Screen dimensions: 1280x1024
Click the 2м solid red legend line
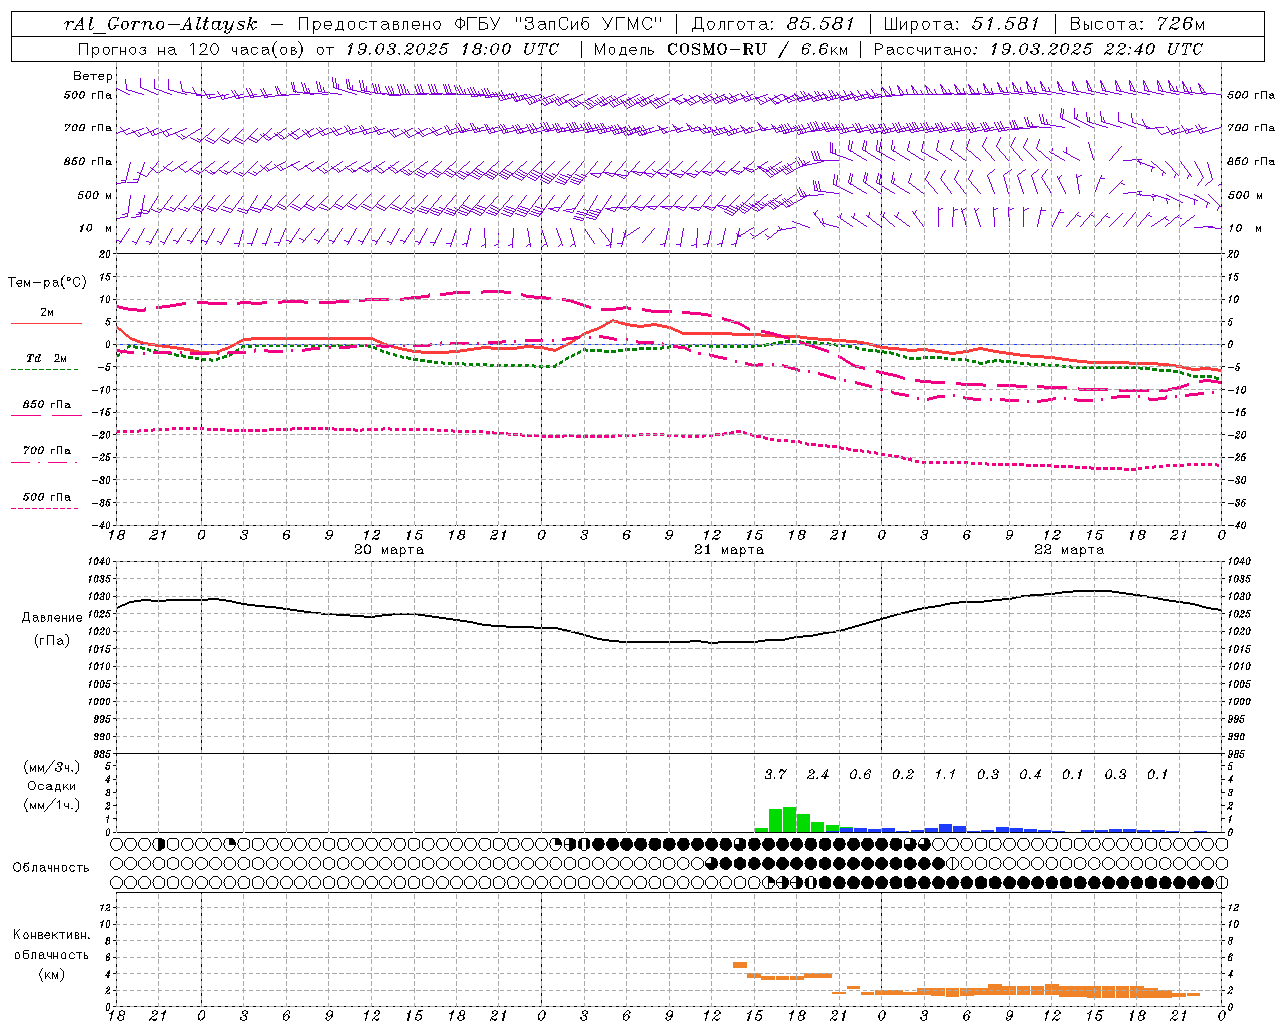tap(46, 323)
